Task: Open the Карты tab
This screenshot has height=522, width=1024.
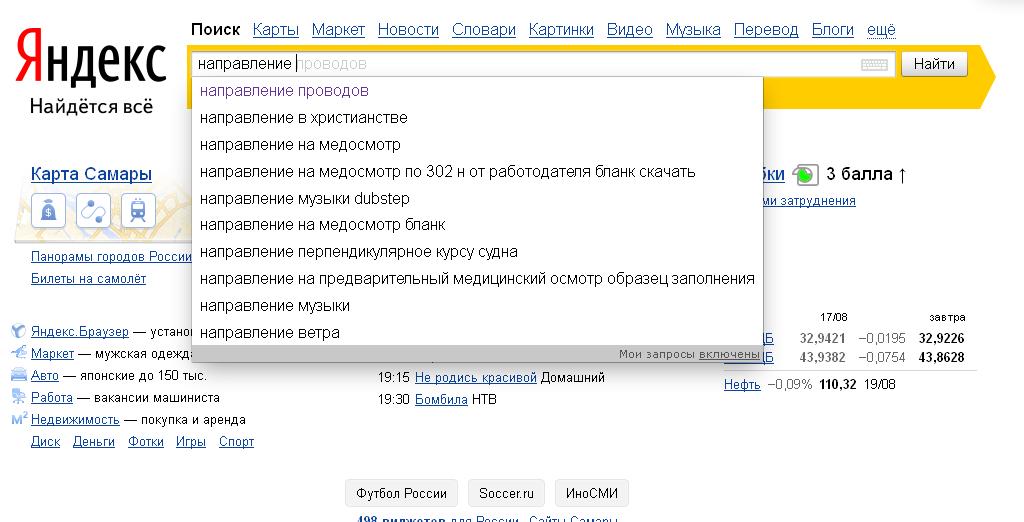Action: tap(275, 30)
